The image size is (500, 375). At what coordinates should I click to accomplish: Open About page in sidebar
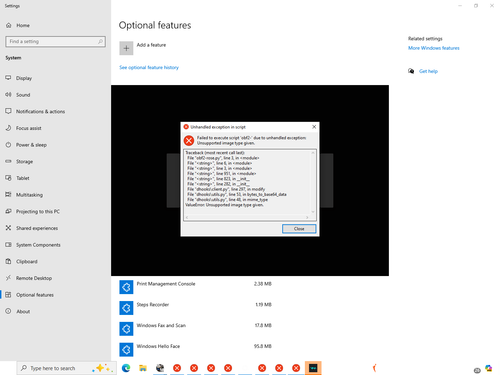pos(23,311)
